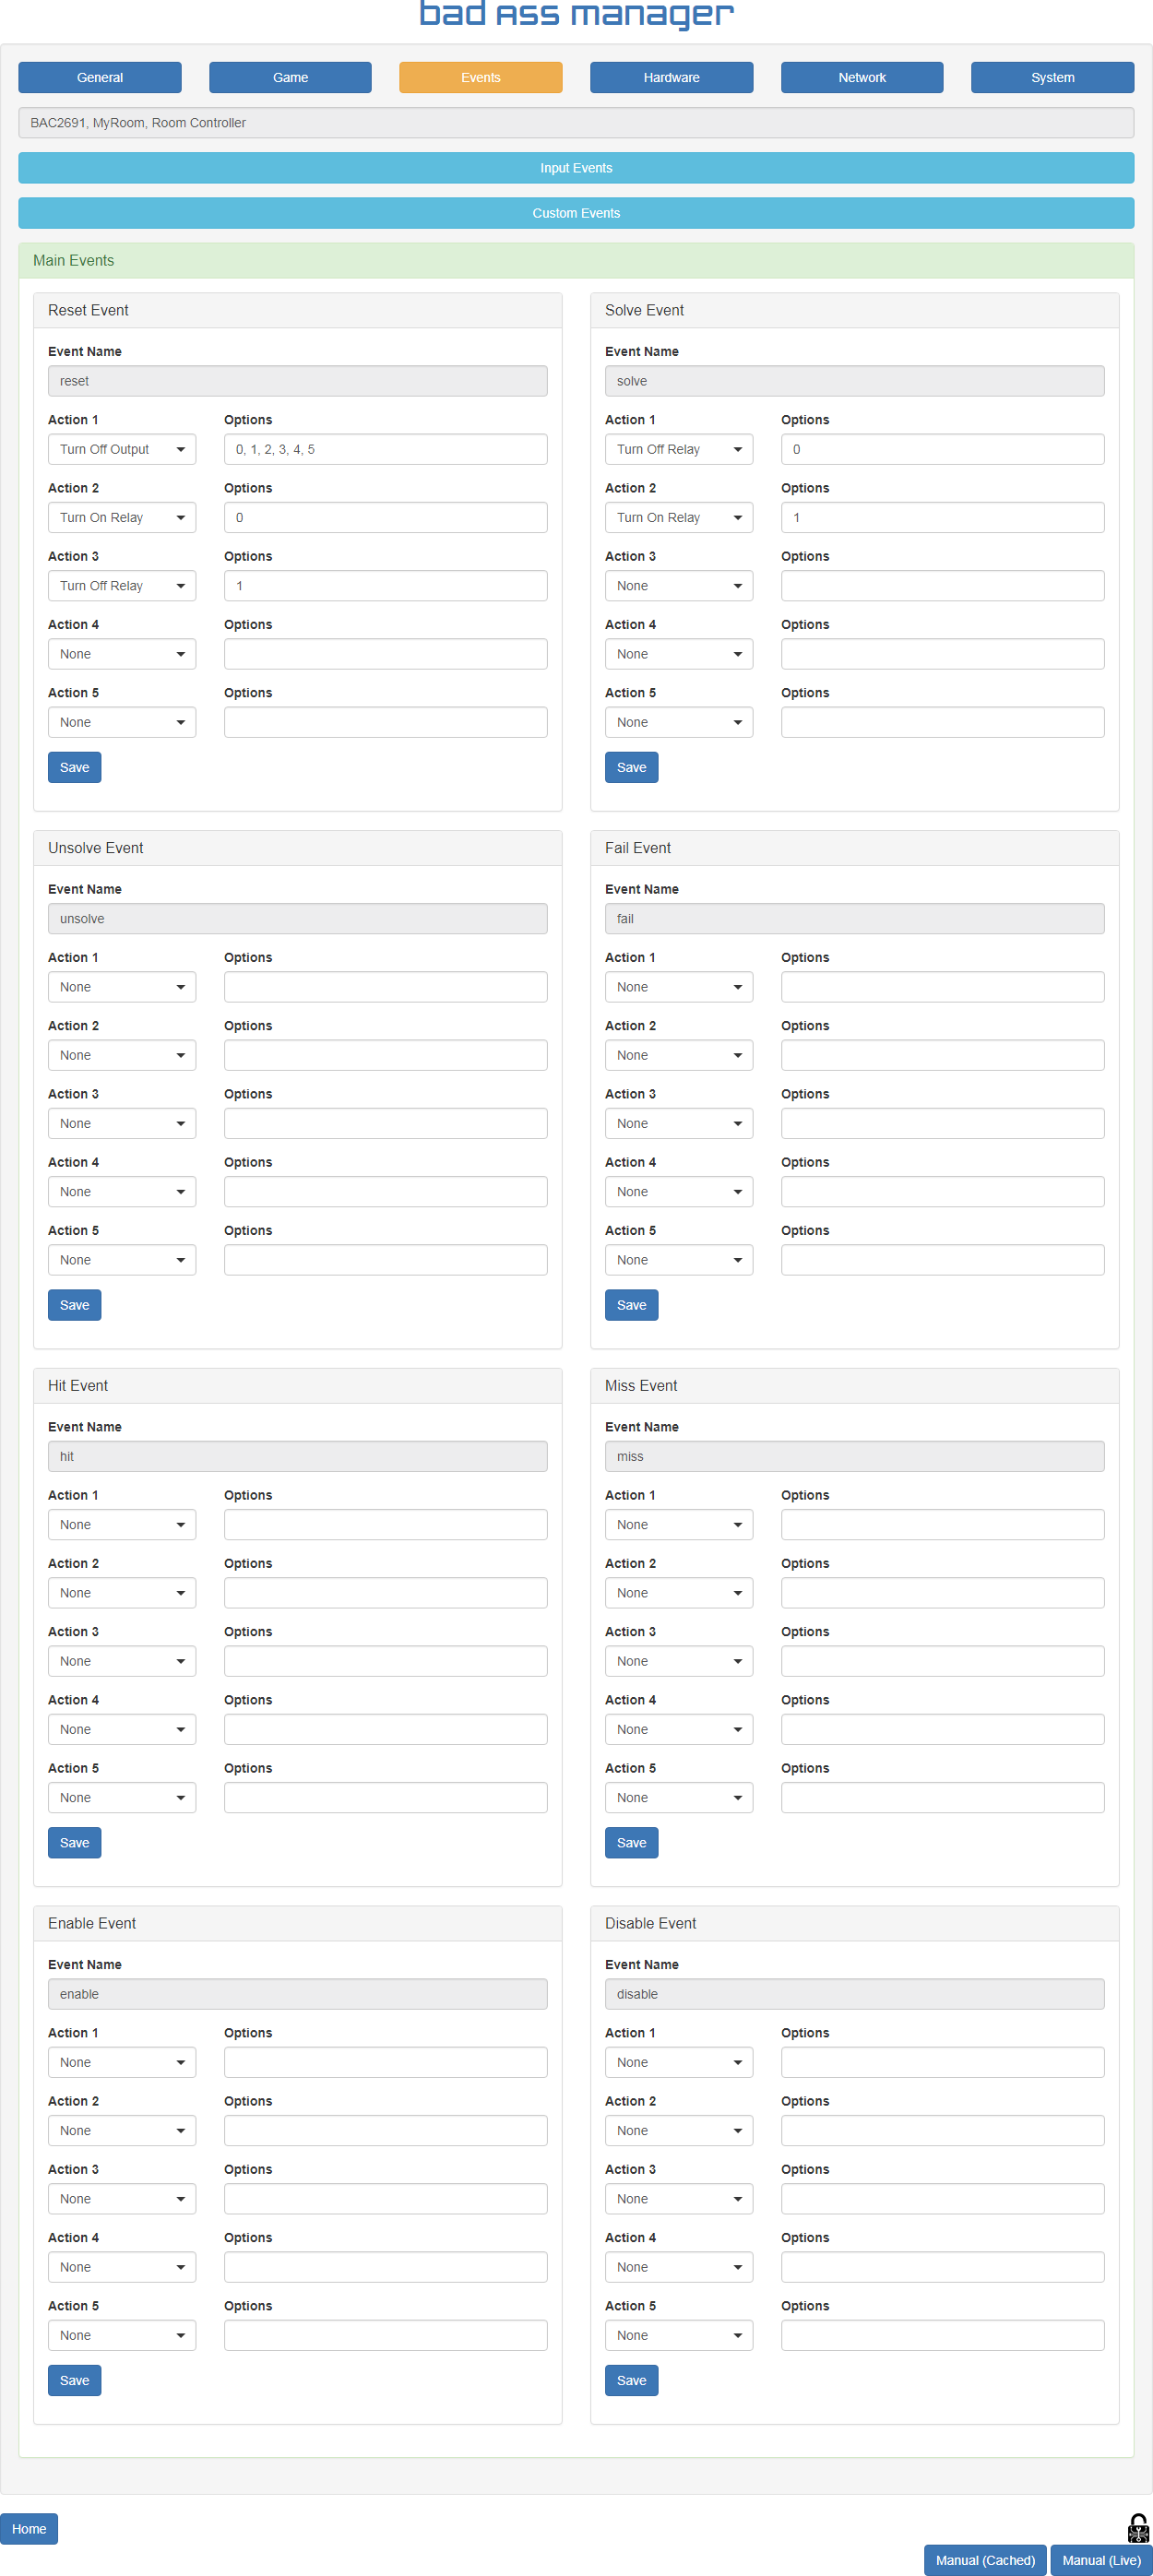Open Miss Event Action 2 dropdown
This screenshot has width=1153, height=2576.
pos(679,1593)
